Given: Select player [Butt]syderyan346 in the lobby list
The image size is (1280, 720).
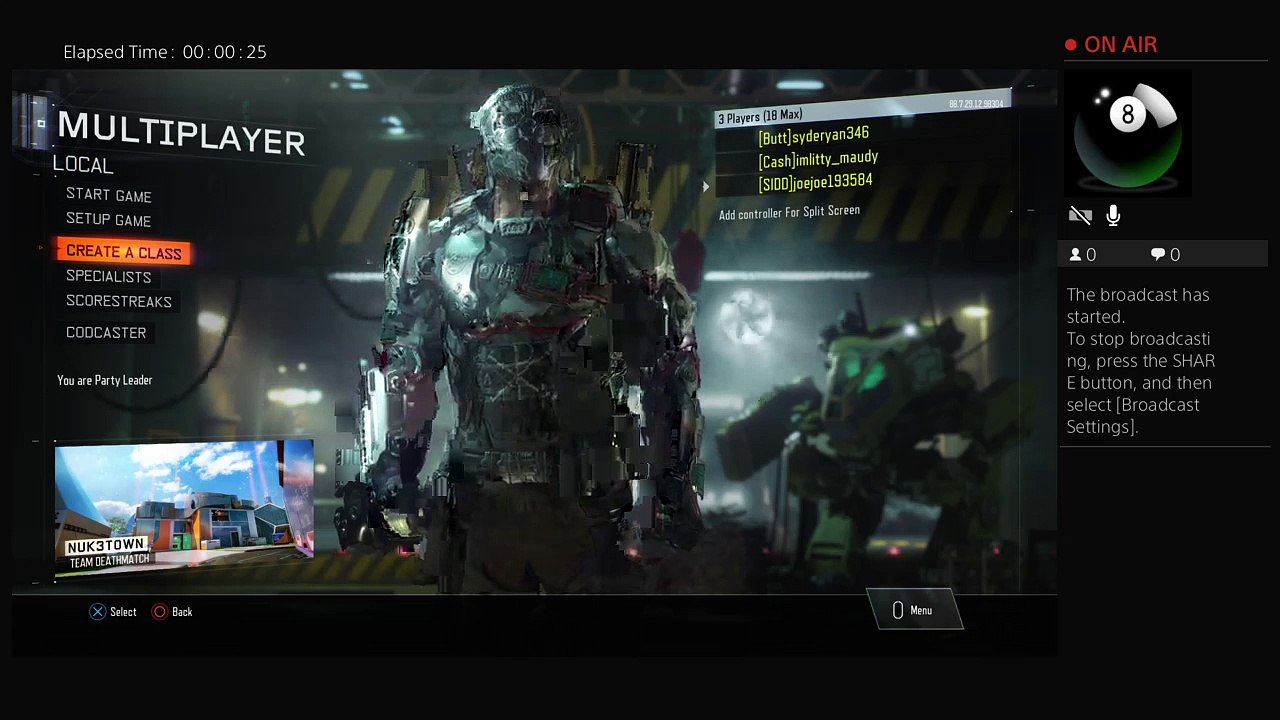Looking at the screenshot, I should point(814,135).
